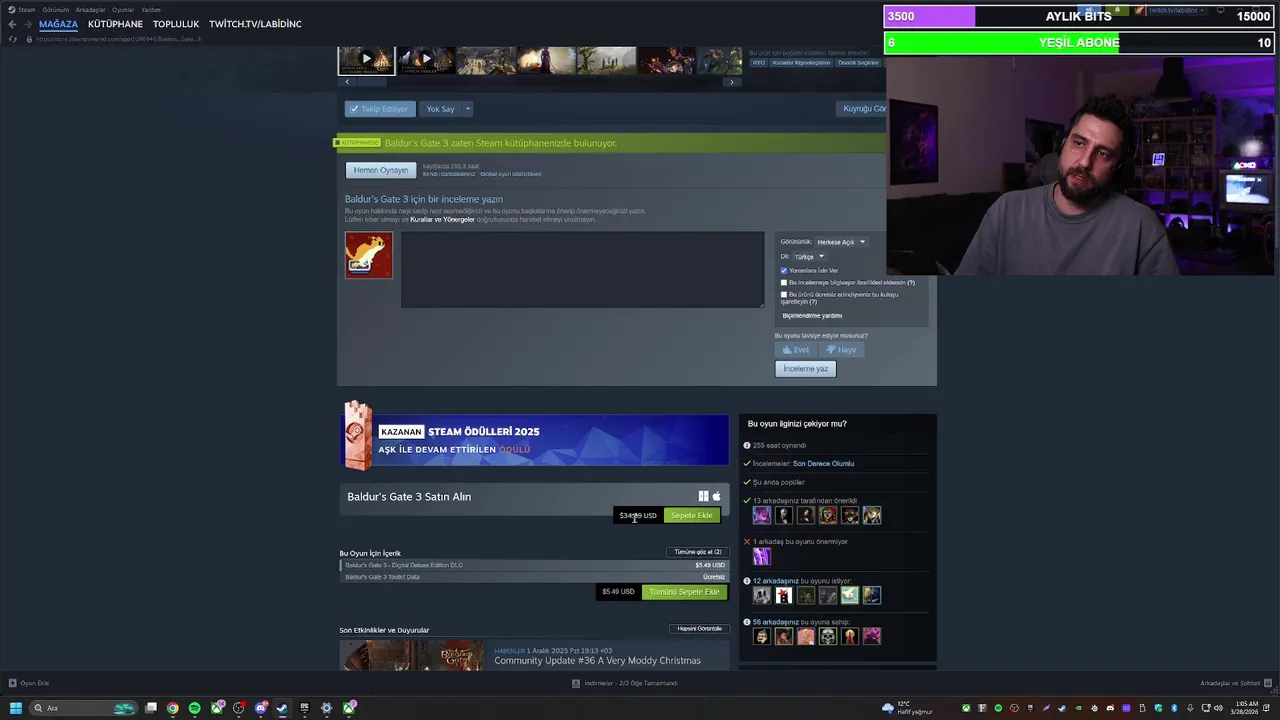Click the Hemen Oynayın play button
The height and width of the screenshot is (720, 1280).
pyautogui.click(x=381, y=170)
